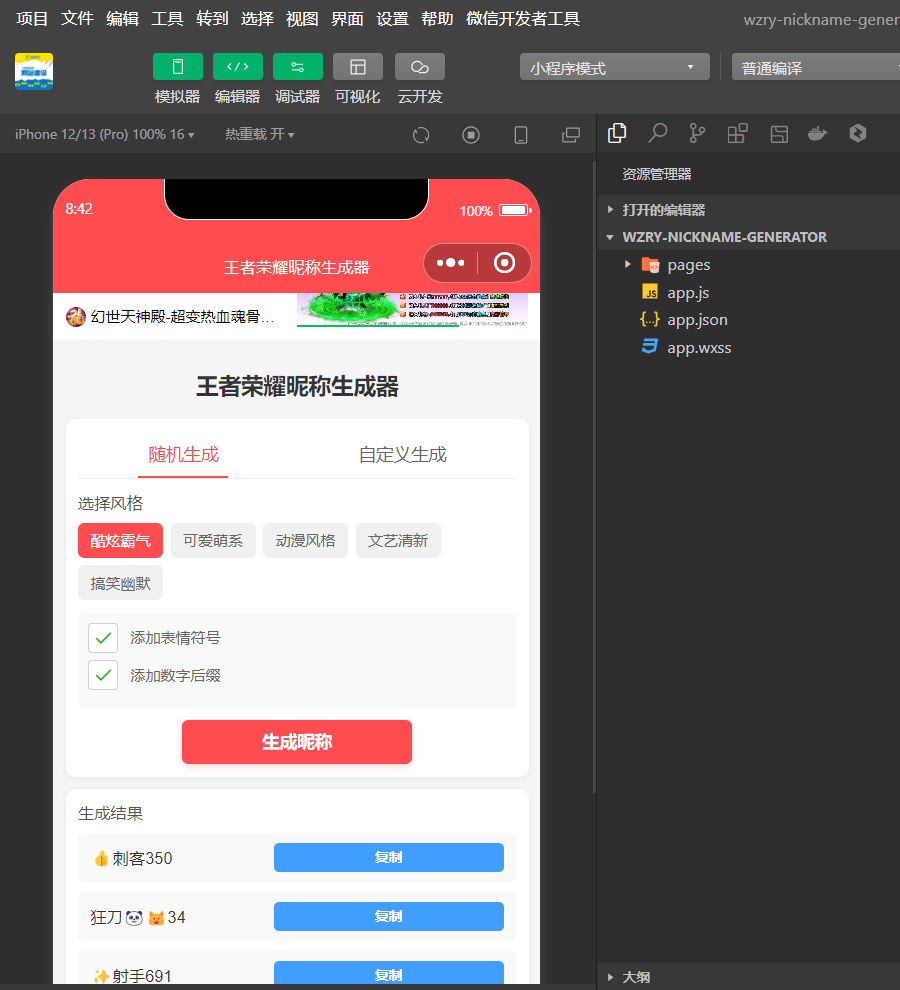Screen dimensions: 900x990
Task: Select the 搞笑幽默 style chip
Action: (121, 583)
